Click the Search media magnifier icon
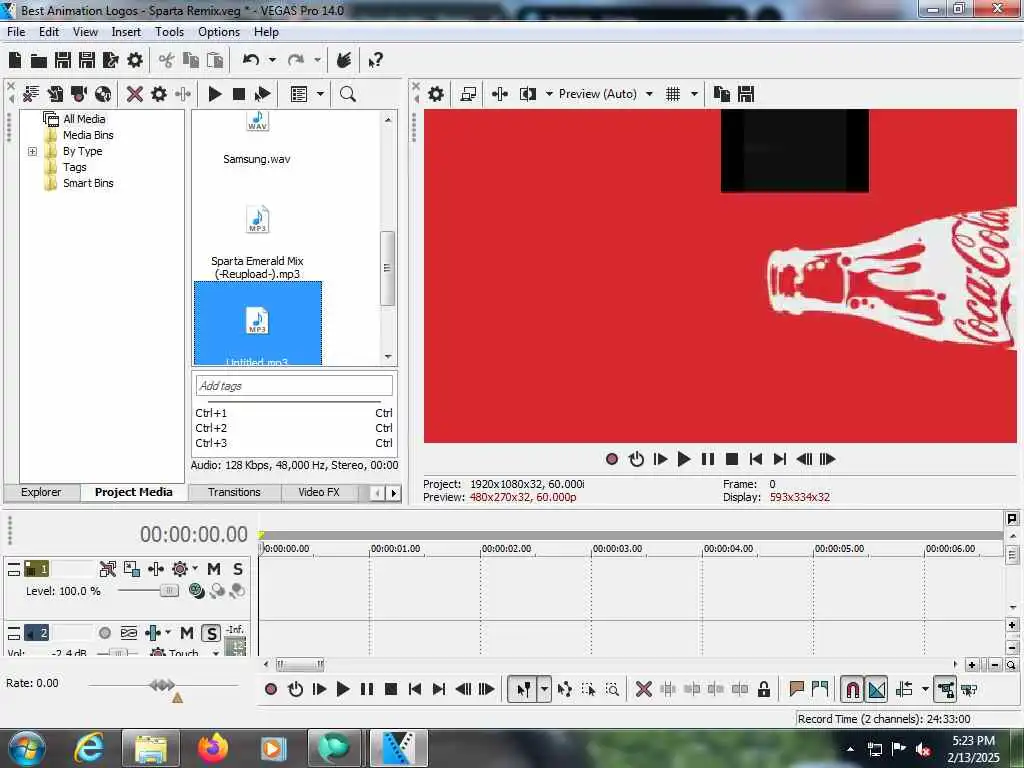 (x=348, y=94)
